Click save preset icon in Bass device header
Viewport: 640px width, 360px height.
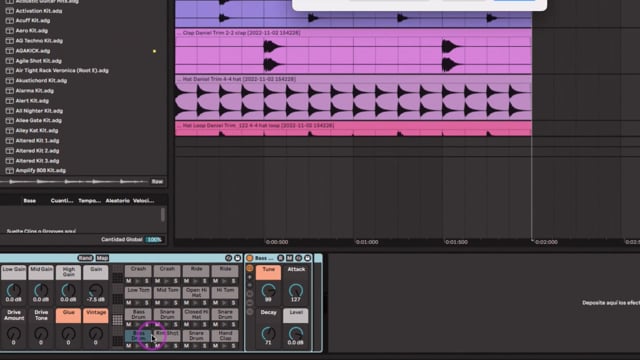[x=307, y=258]
